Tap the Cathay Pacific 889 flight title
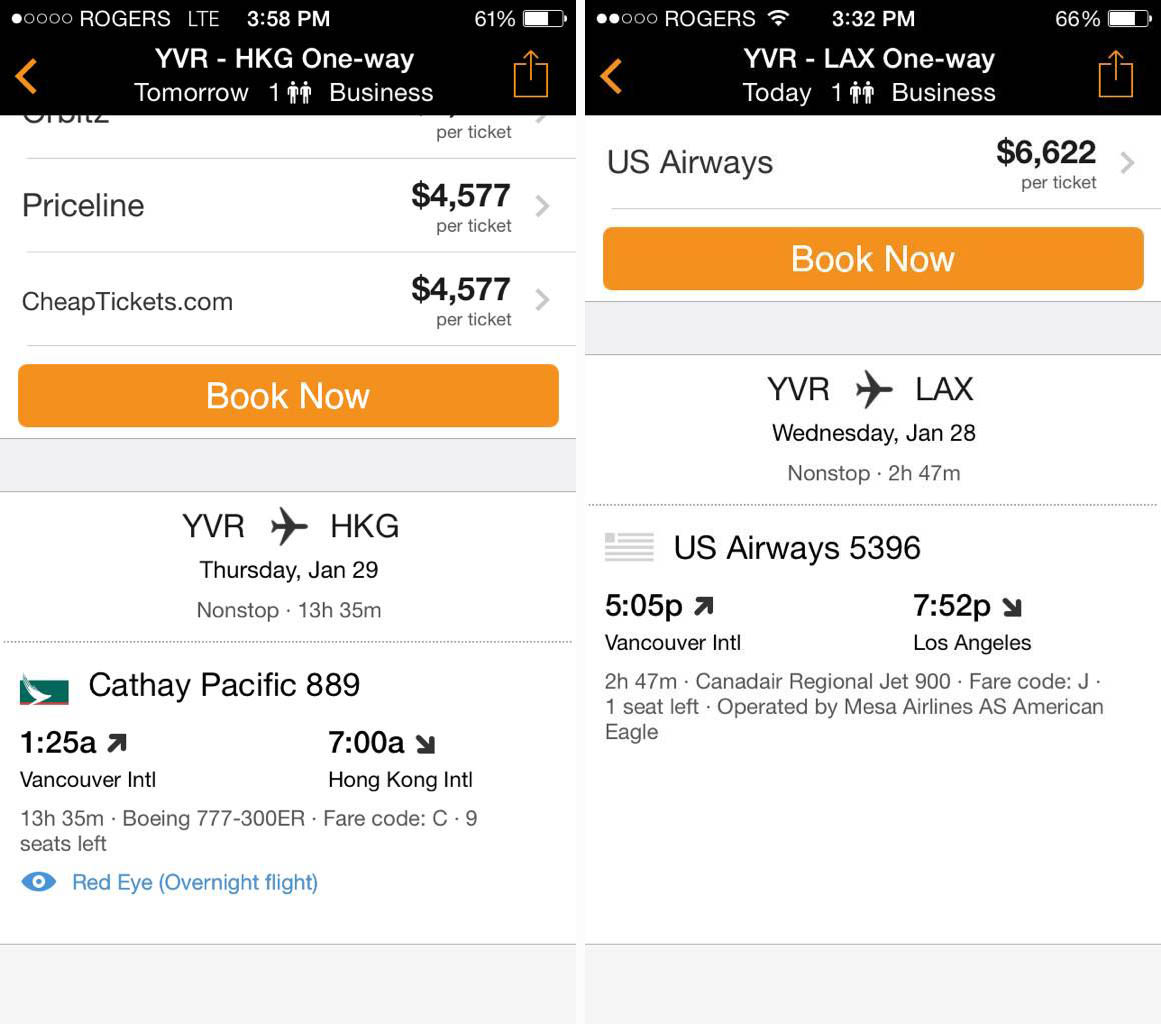The width and height of the screenshot is (1161, 1024). click(224, 685)
